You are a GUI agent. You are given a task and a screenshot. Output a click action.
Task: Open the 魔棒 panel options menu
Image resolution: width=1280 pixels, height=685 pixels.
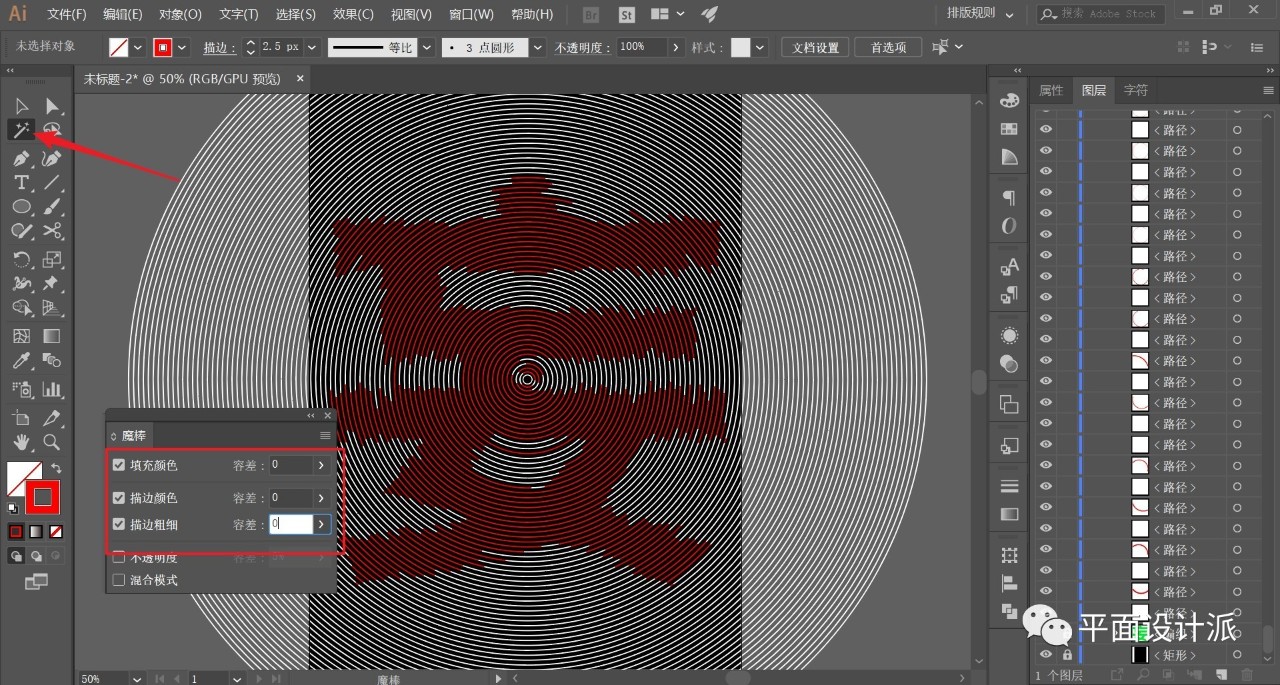(x=325, y=436)
